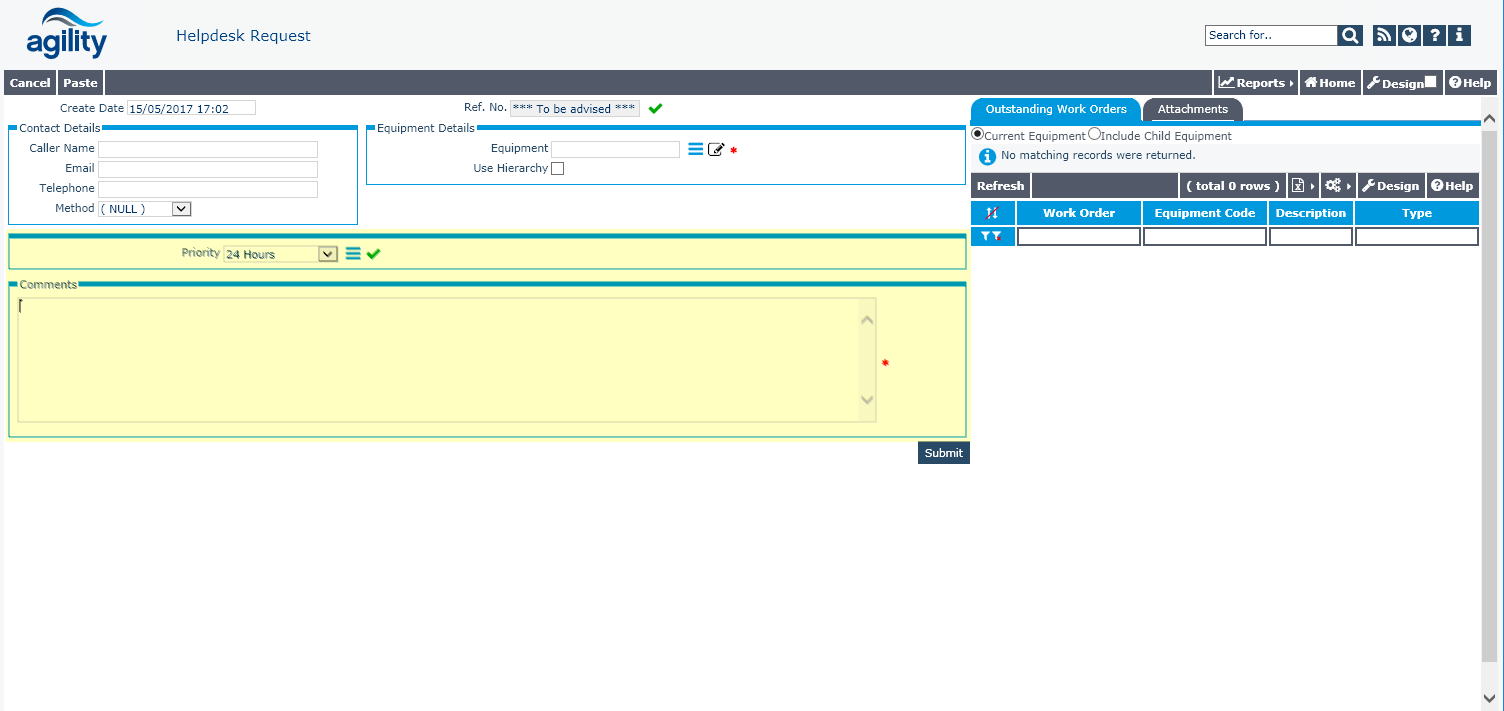The height and width of the screenshot is (711, 1504).
Task: Tick the Use Hierarchy checkbox
Action: (558, 169)
